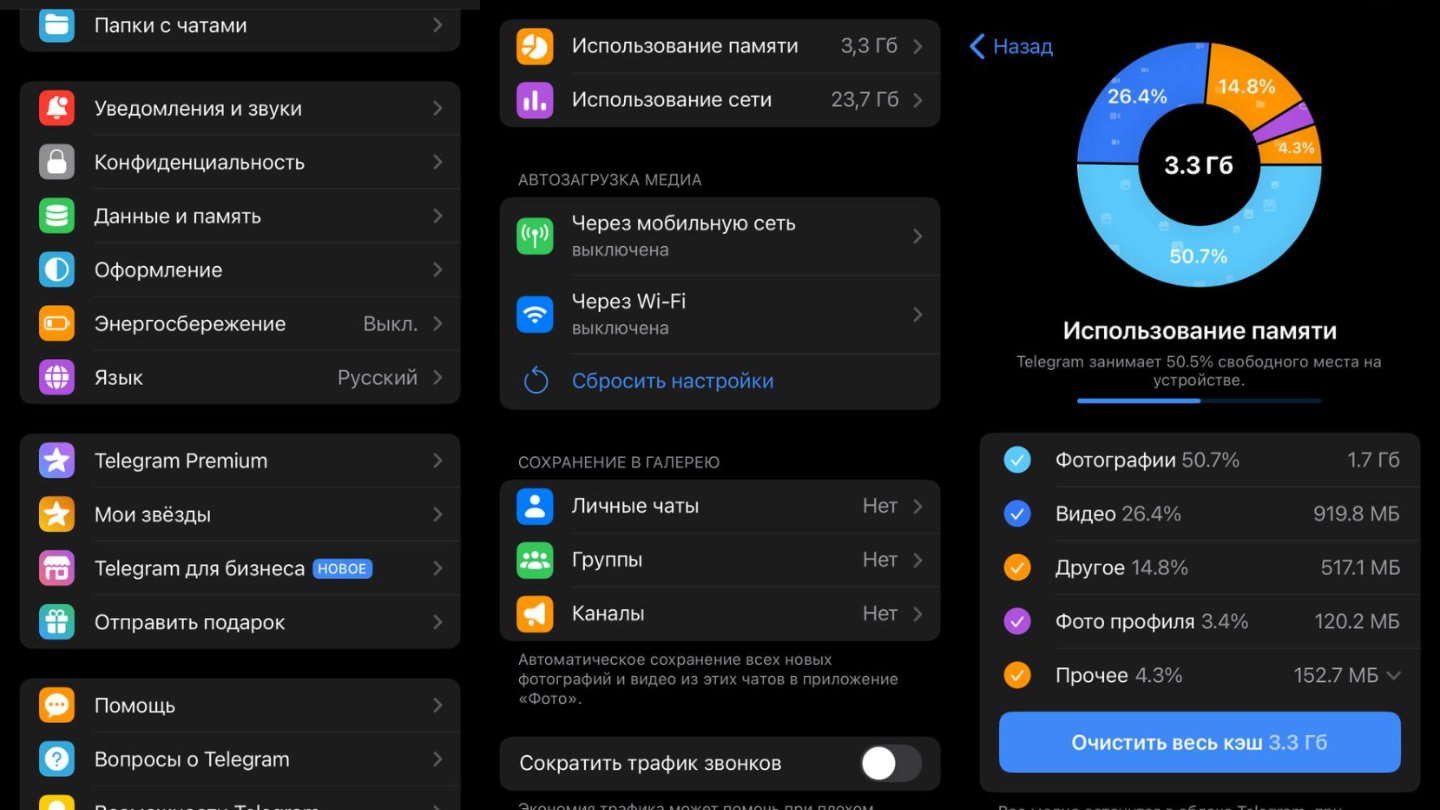1440x810 pixels.
Task: Tap the blue person icon for Личные чаты
Action: tap(535, 506)
